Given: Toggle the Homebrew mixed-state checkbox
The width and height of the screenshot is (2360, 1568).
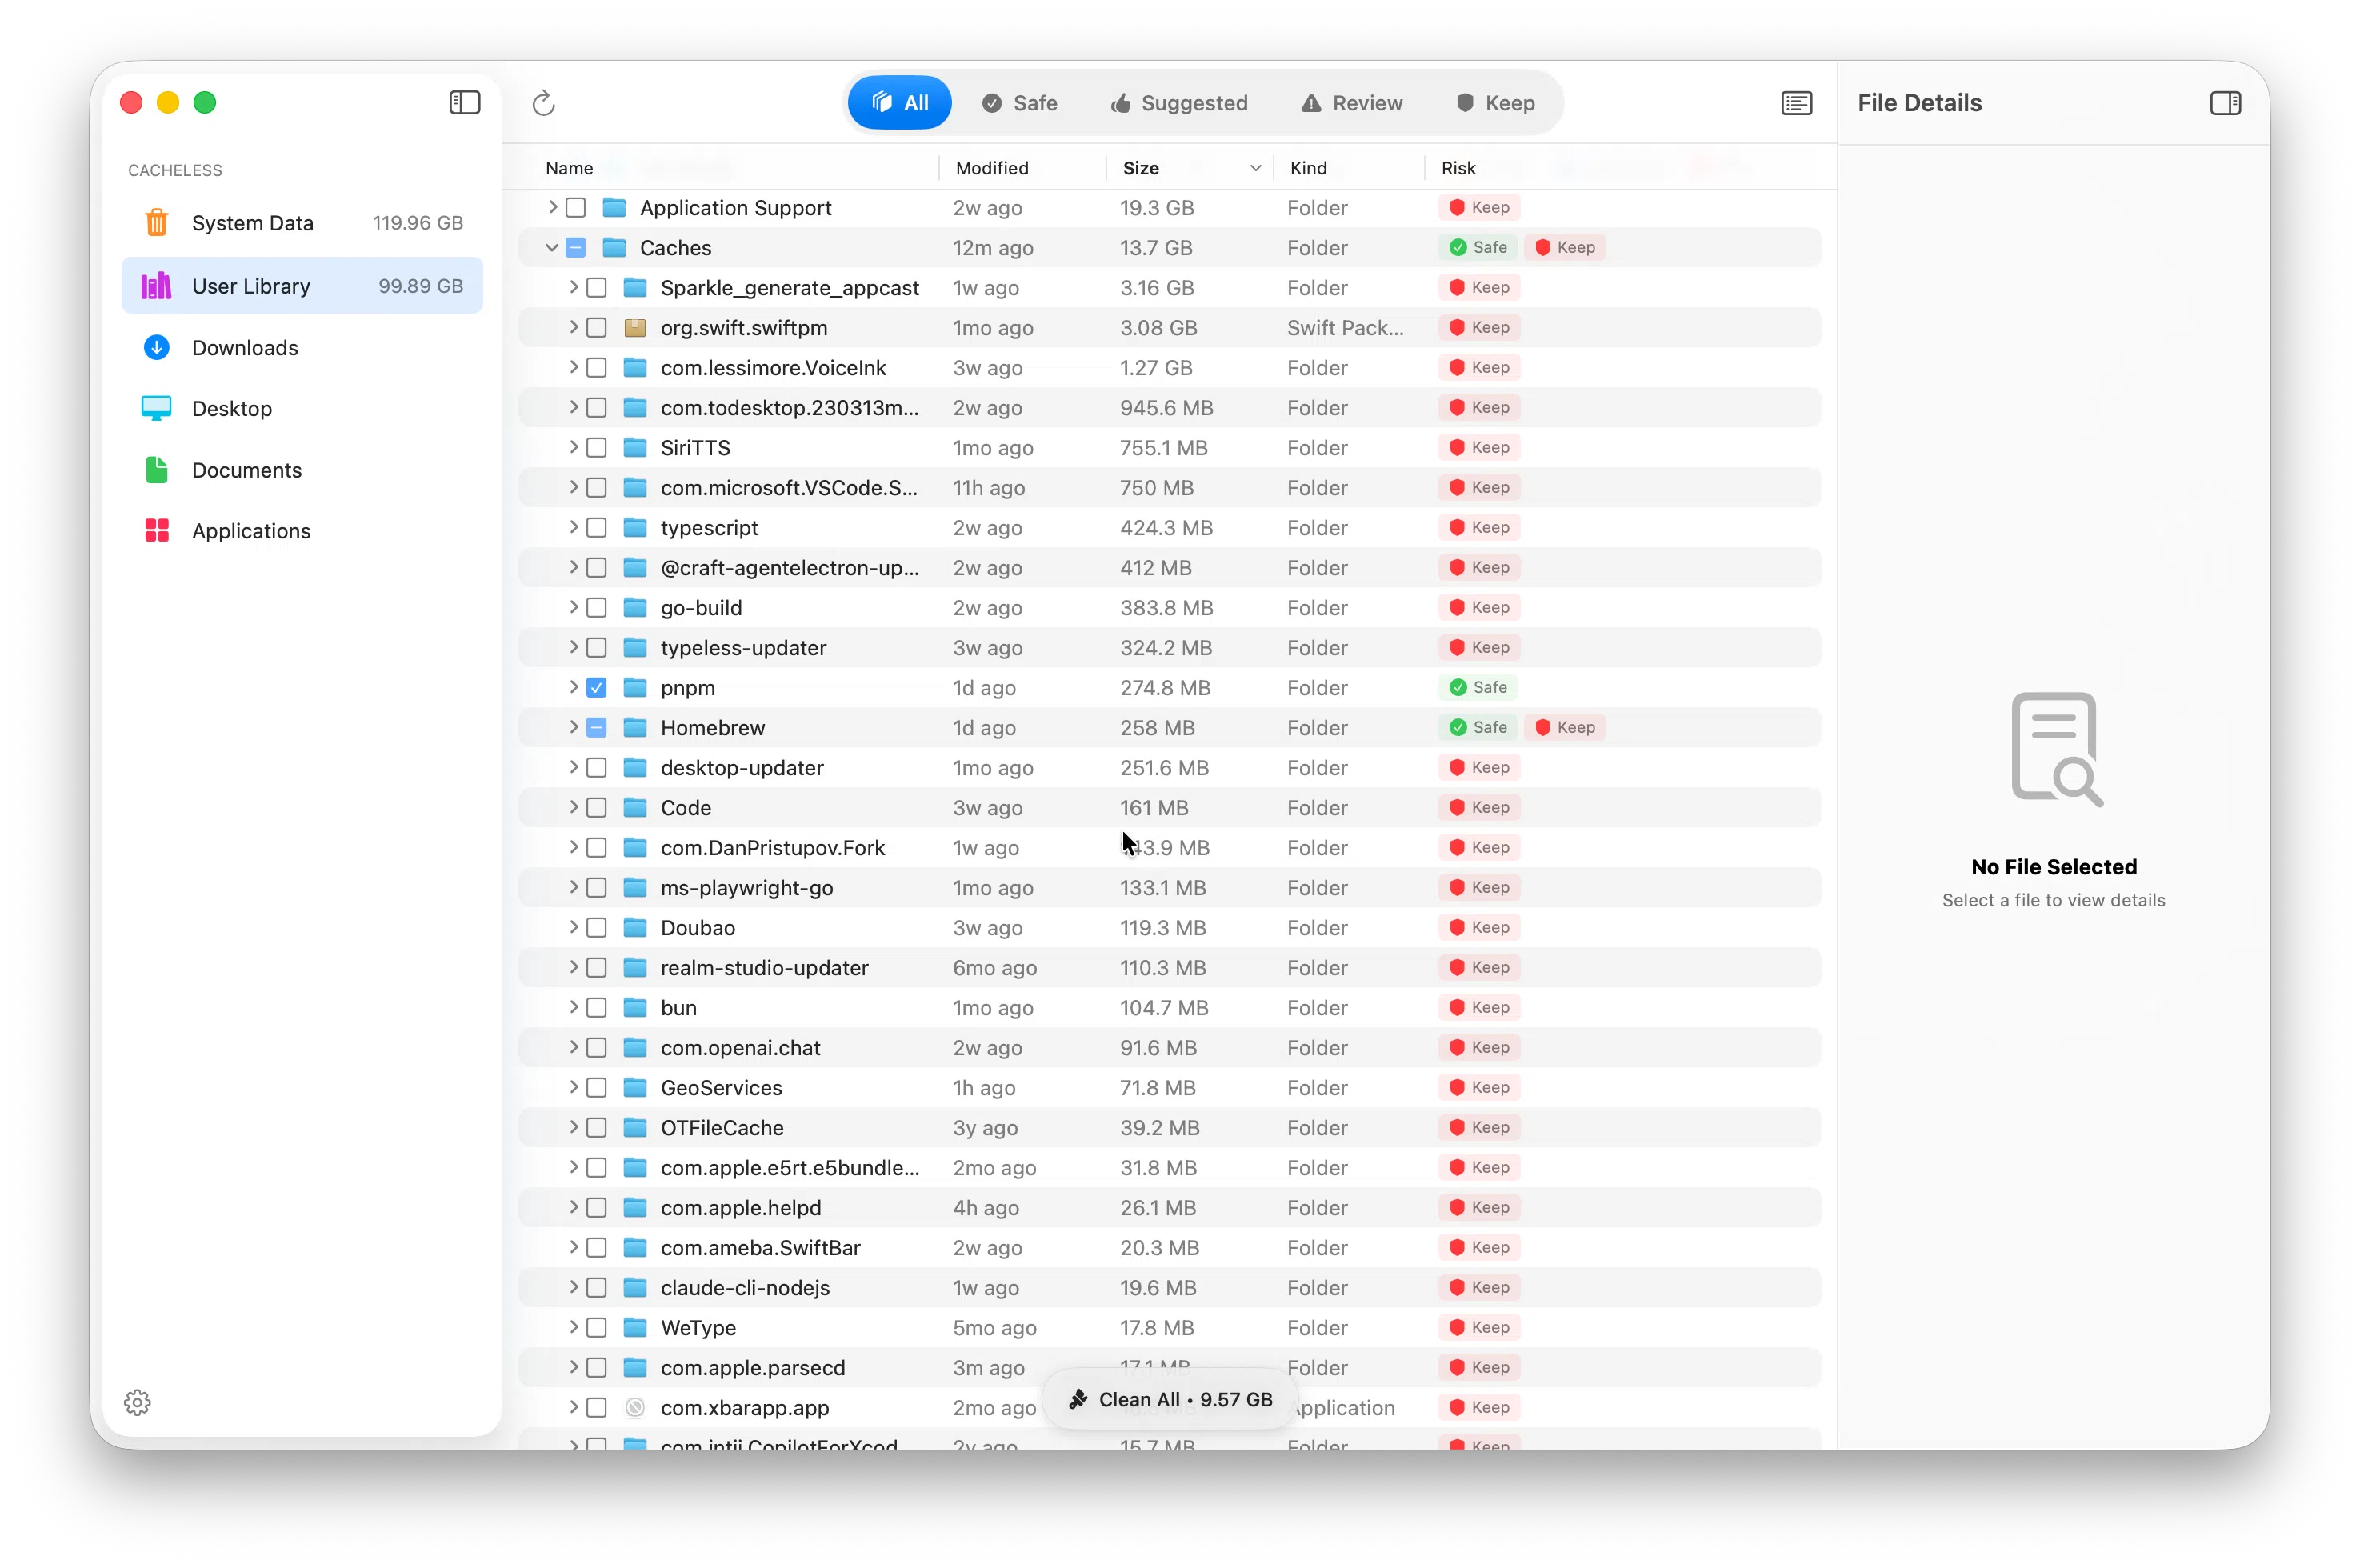Looking at the screenshot, I should coord(597,728).
